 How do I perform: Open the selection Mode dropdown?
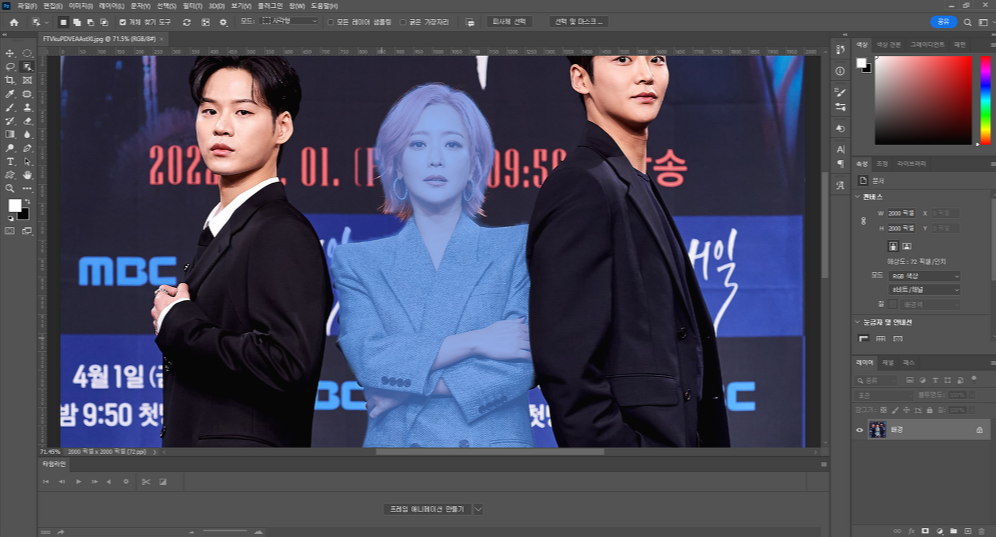tap(290, 22)
